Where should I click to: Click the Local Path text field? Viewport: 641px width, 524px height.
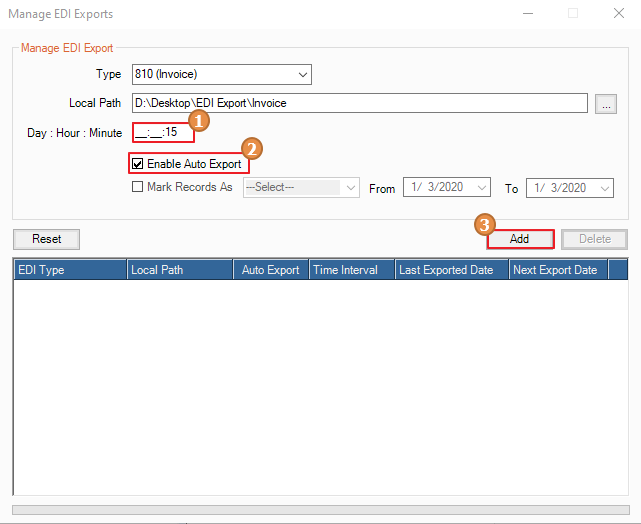pyautogui.click(x=358, y=103)
